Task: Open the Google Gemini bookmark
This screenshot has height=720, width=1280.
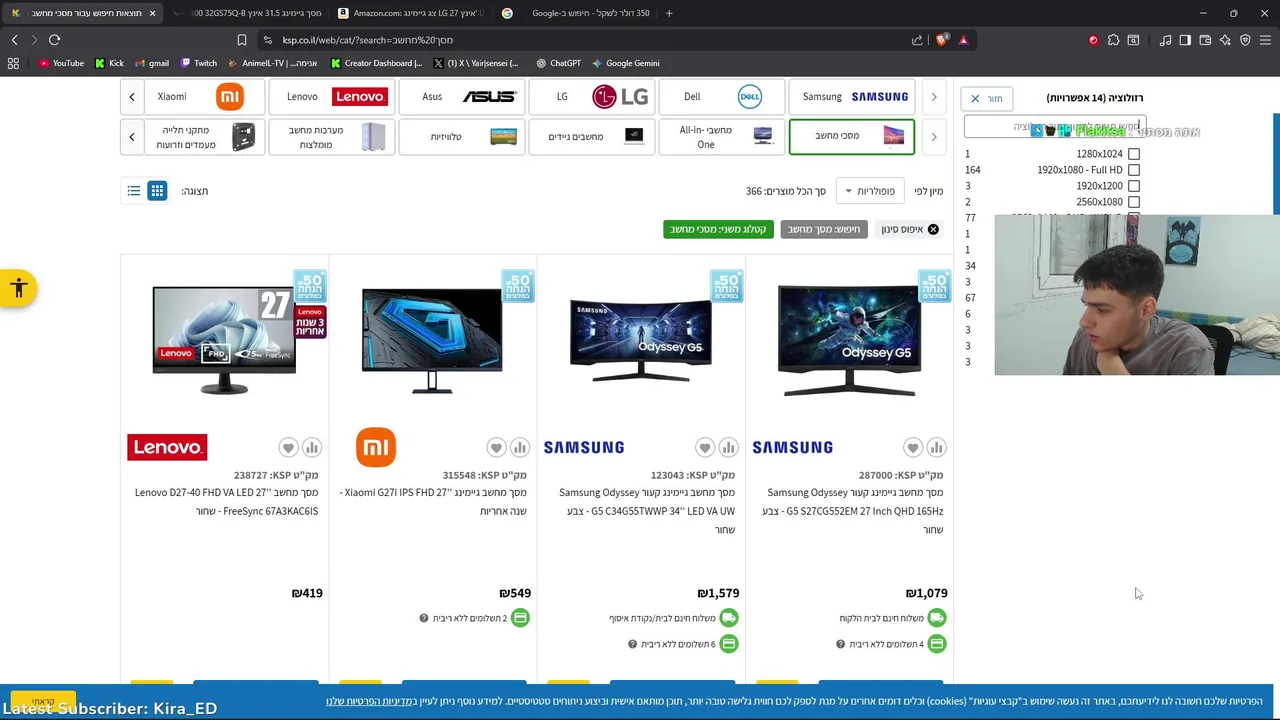Action: point(625,63)
